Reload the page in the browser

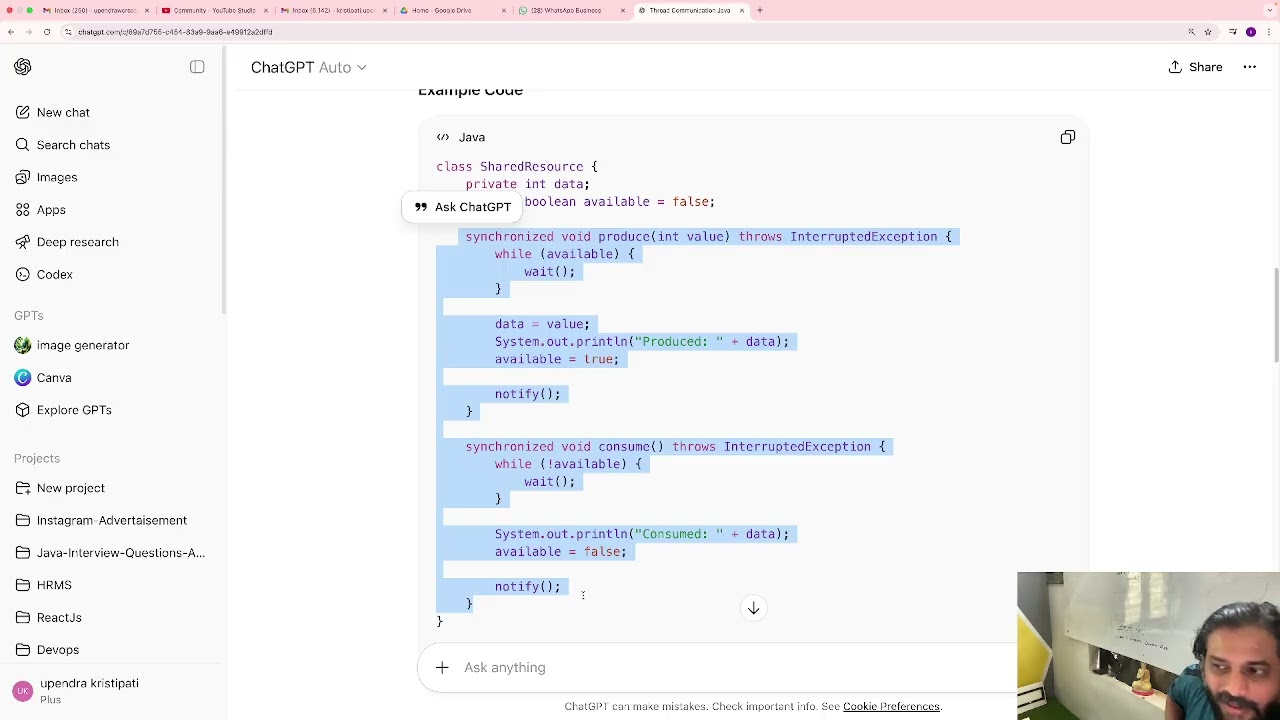tap(46, 32)
